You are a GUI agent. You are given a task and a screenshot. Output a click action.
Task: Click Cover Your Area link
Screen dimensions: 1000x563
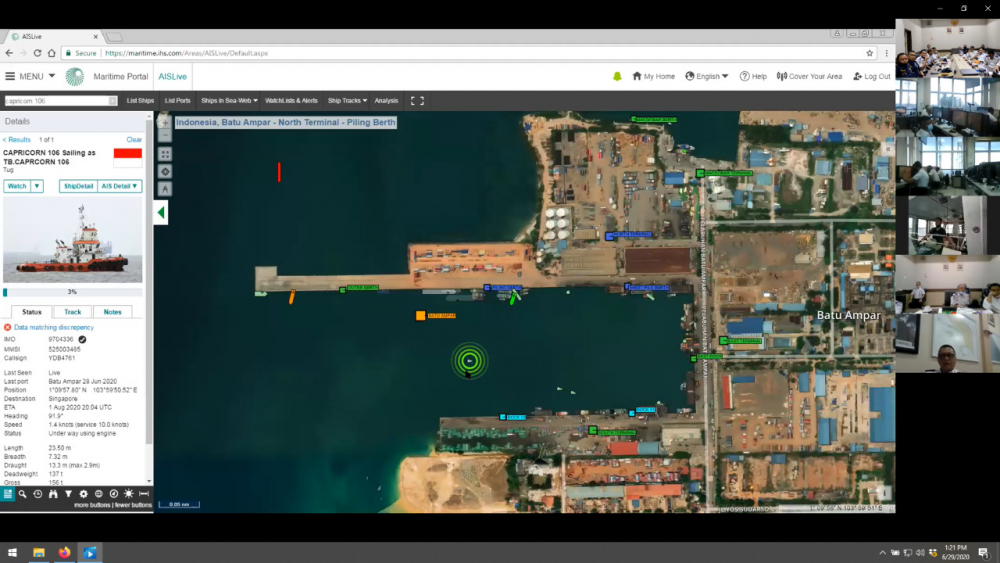click(809, 77)
